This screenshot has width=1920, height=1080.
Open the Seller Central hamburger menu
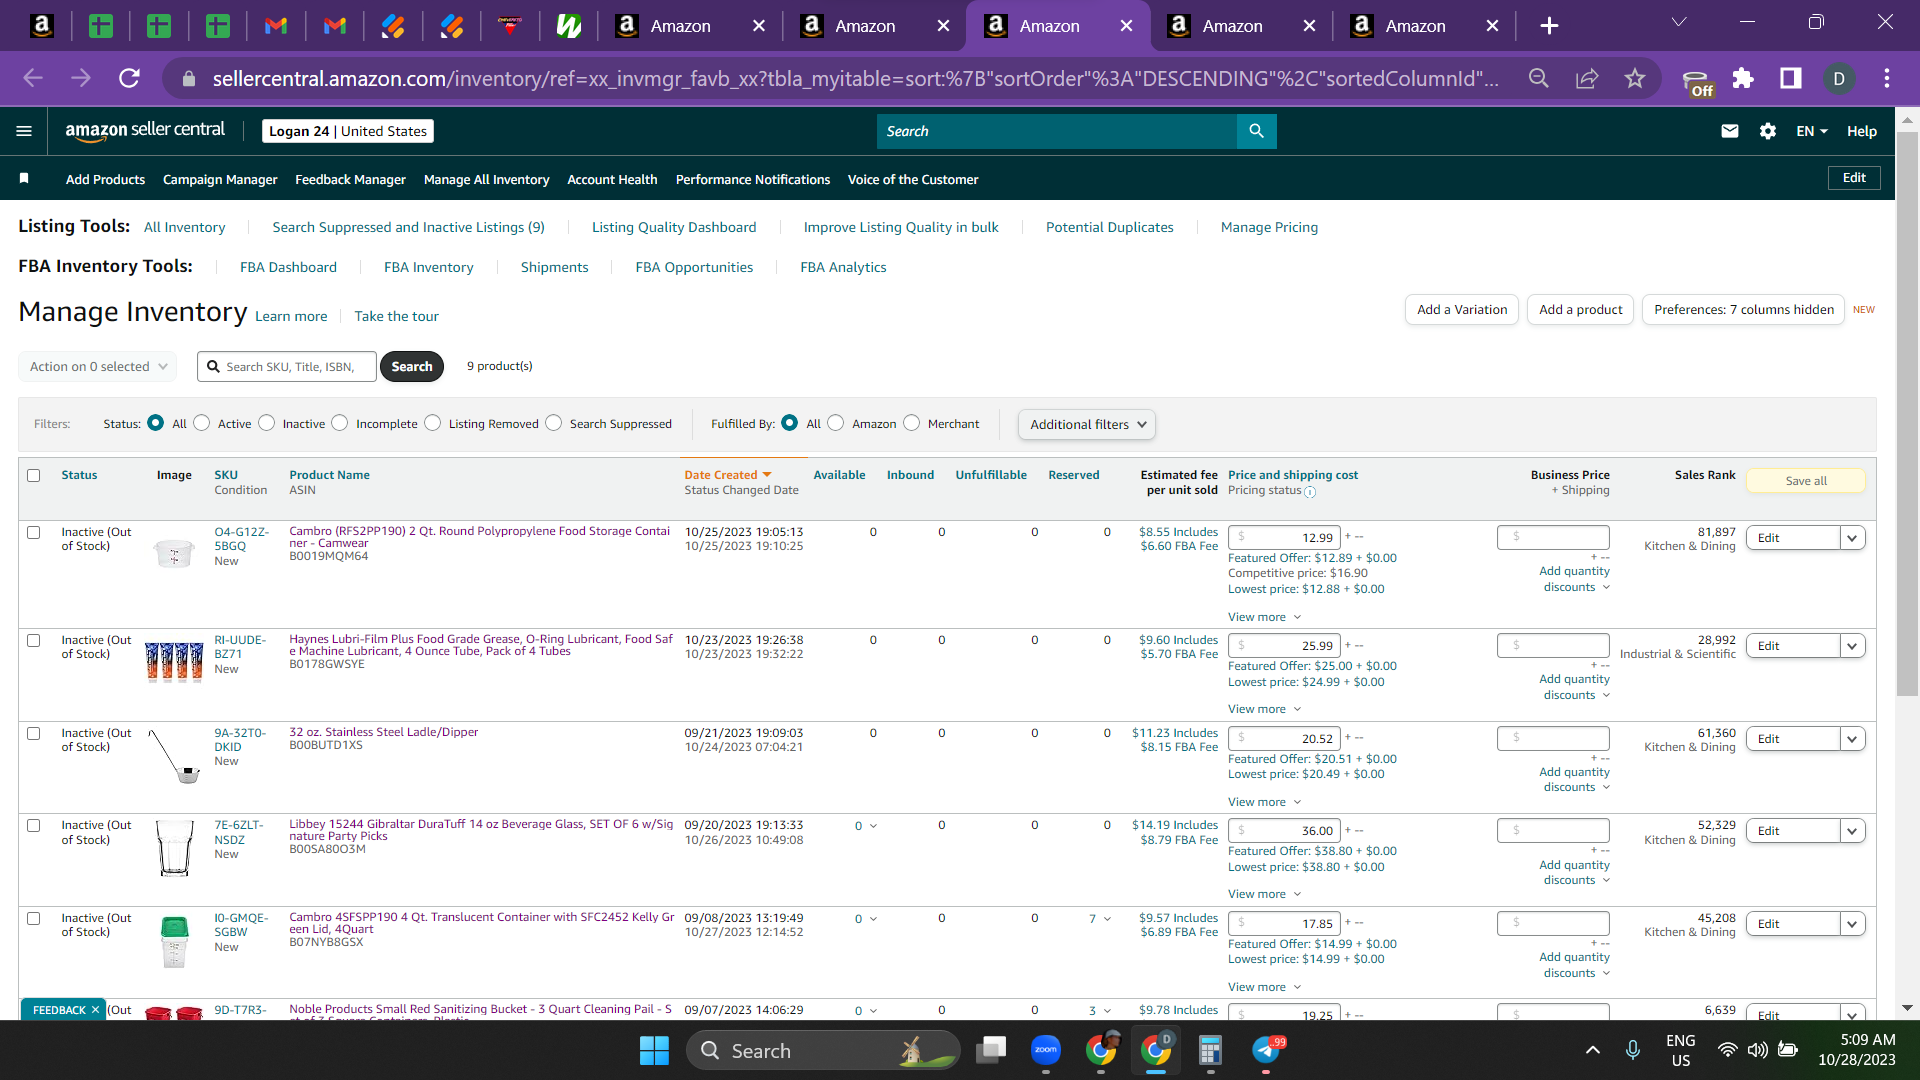[x=24, y=131]
